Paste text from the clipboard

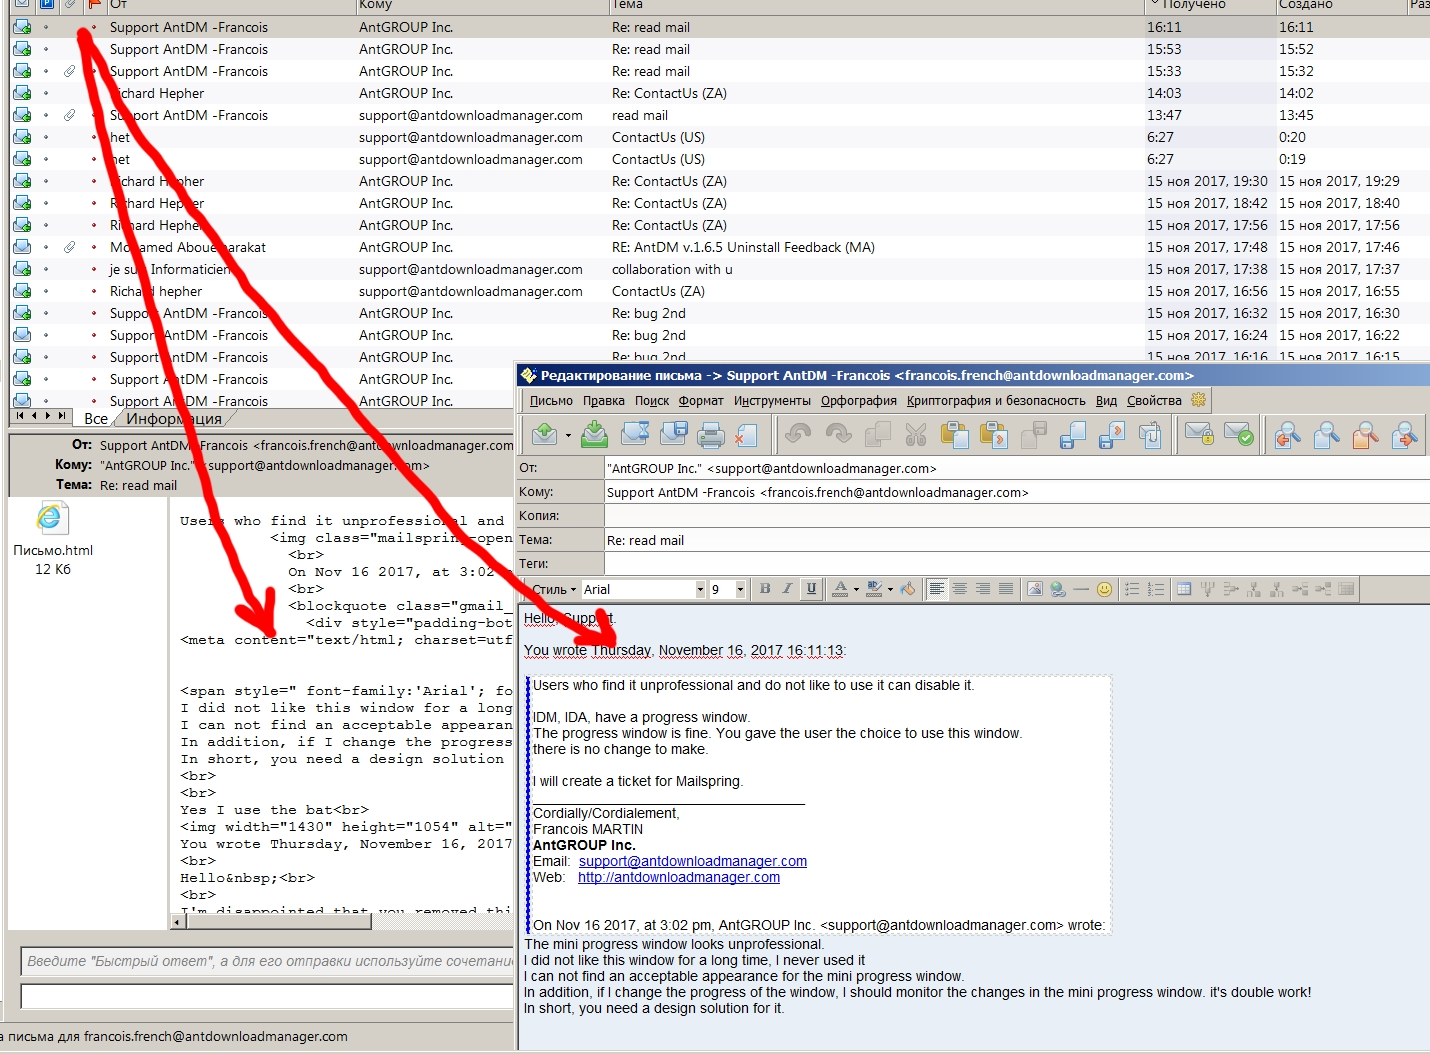click(955, 434)
